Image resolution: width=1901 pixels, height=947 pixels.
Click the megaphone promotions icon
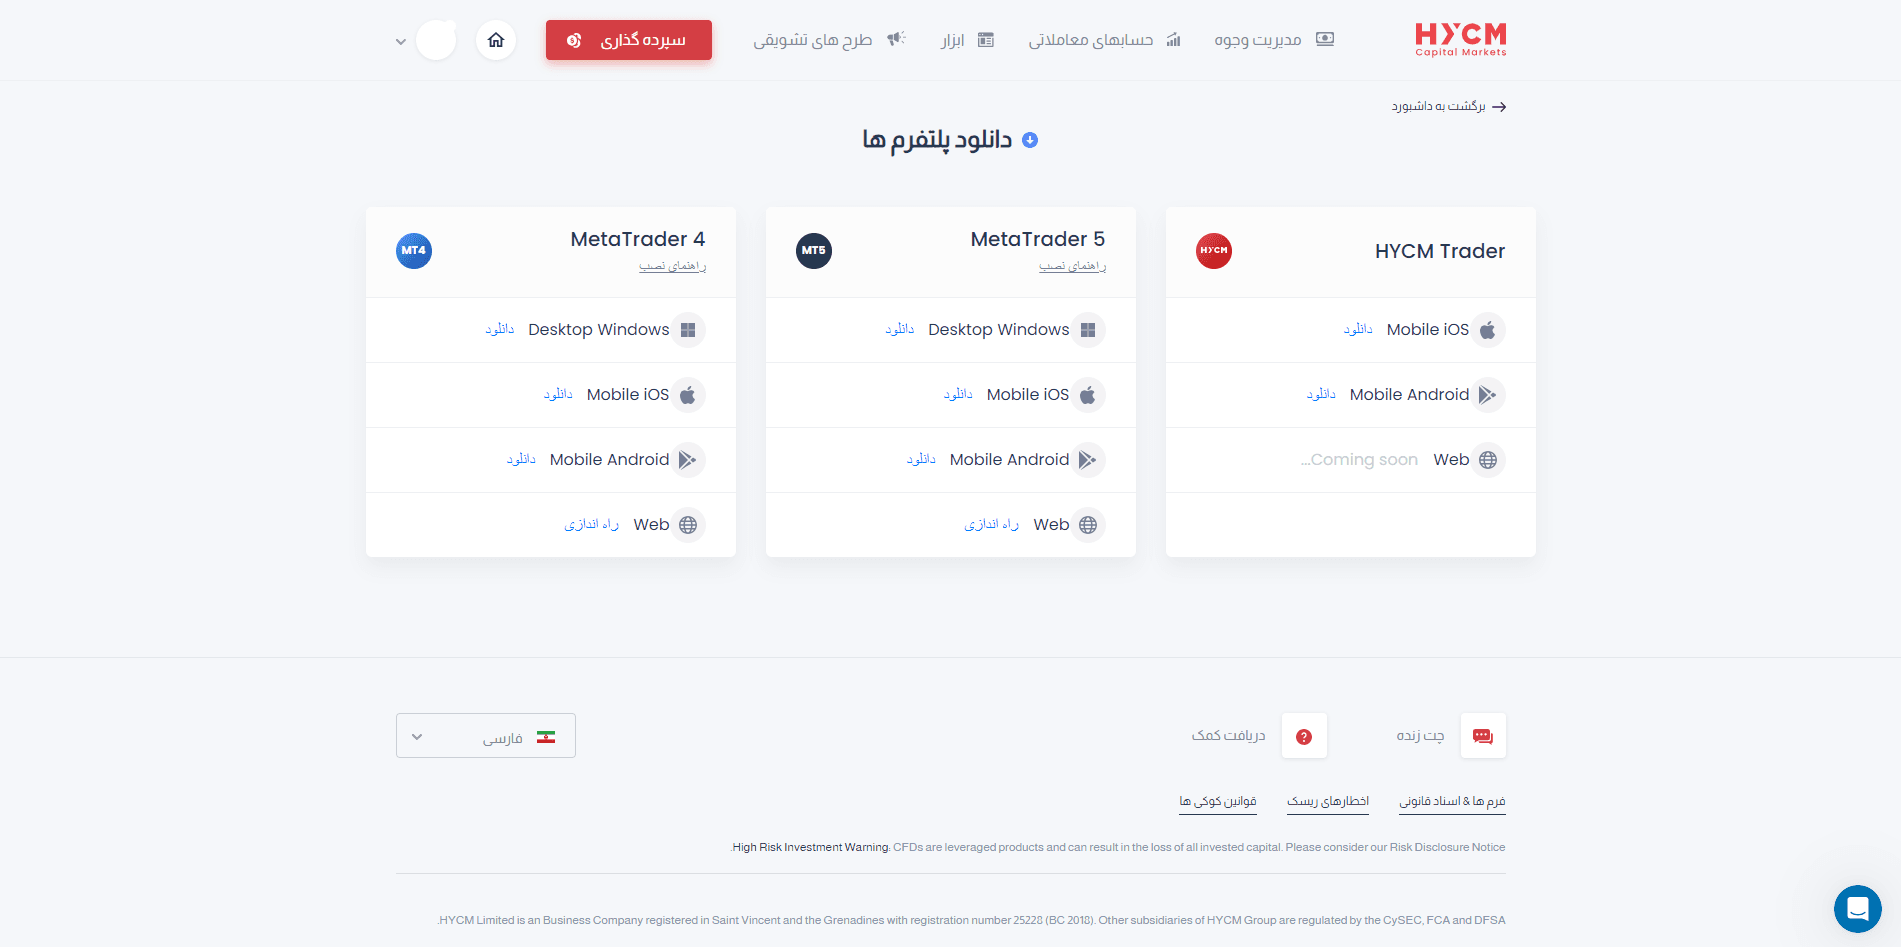(x=896, y=39)
